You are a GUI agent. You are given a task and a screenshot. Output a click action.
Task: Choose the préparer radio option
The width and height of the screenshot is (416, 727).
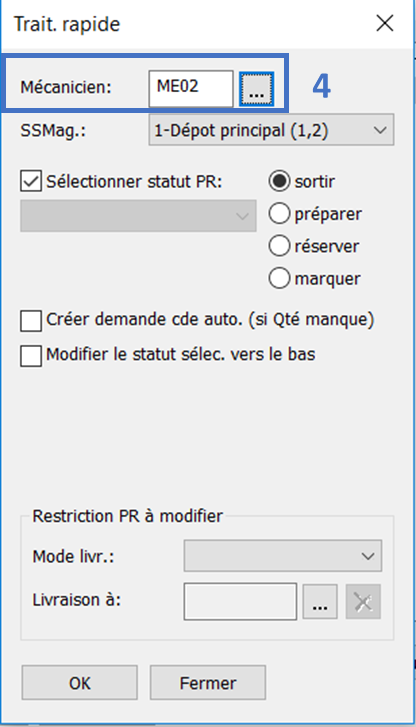coord(279,214)
